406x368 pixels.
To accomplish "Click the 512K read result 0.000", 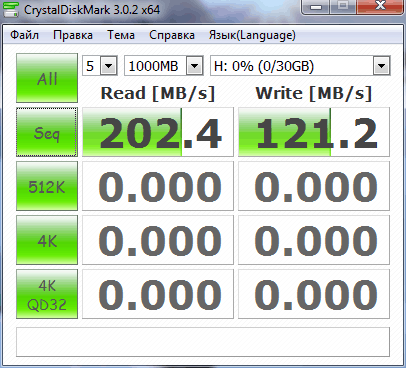I will [x=158, y=186].
